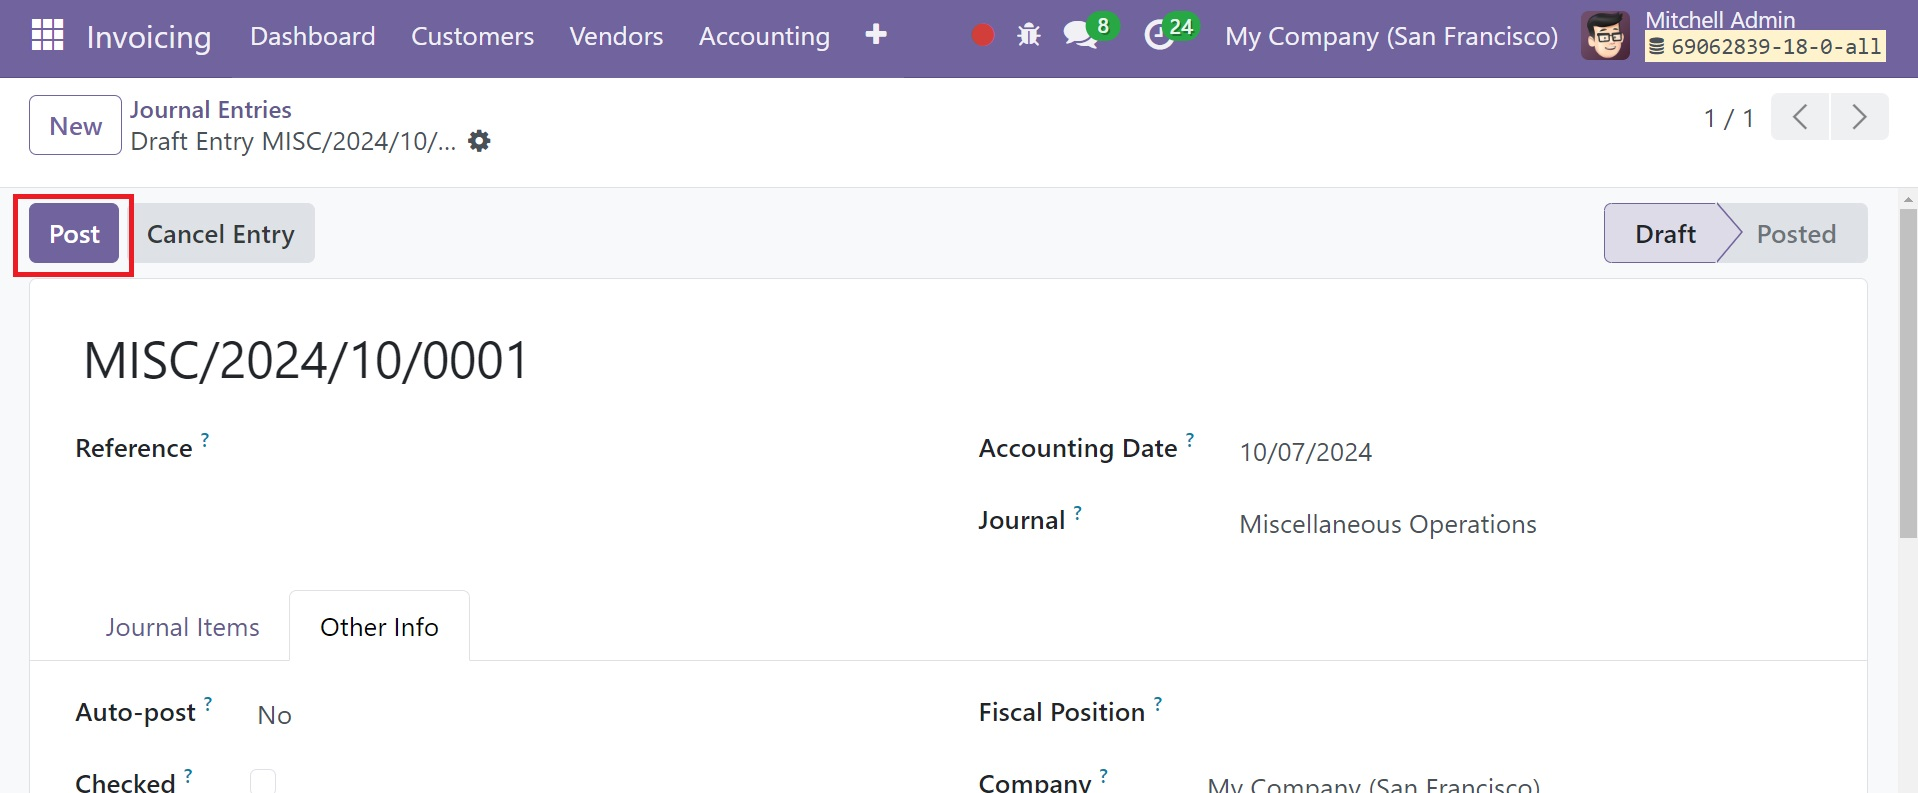
Task: Click the Reference input field
Action: 578,451
